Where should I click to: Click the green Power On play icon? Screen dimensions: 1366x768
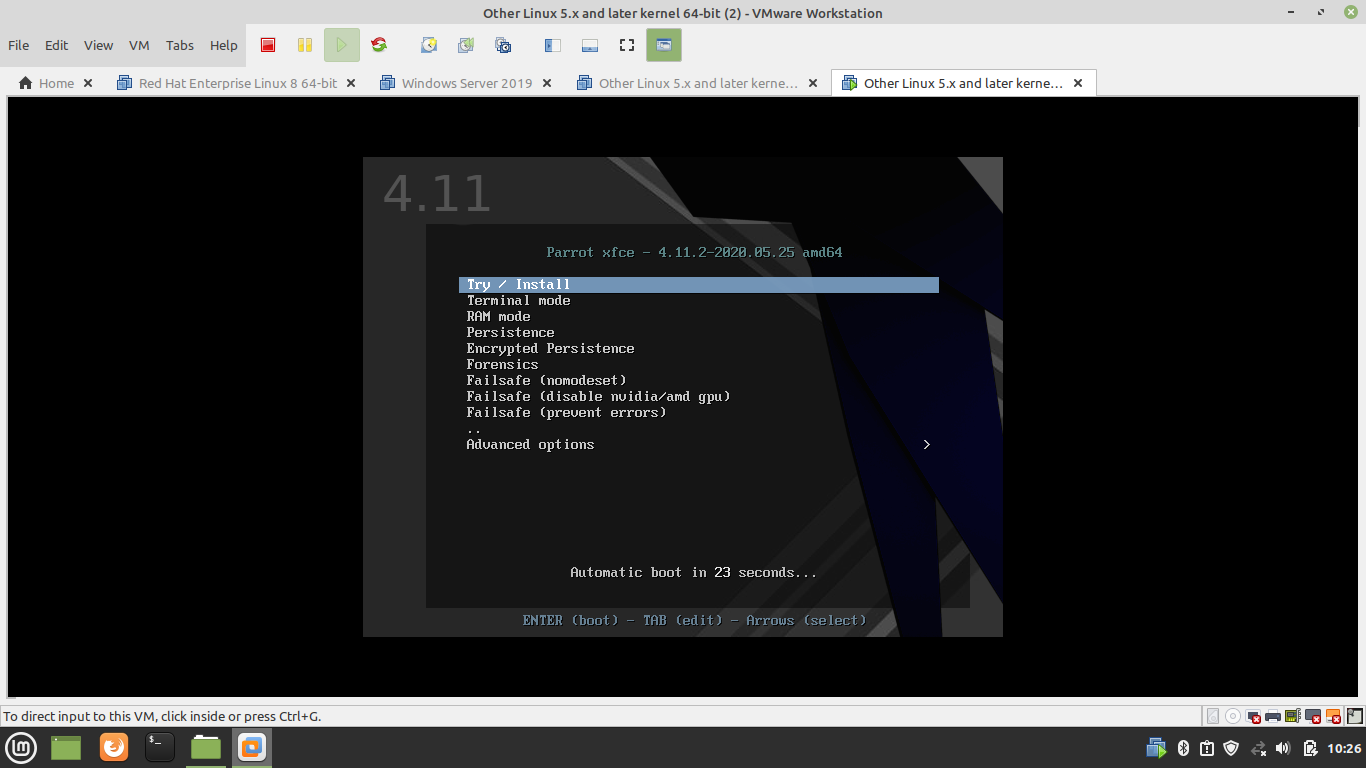tap(342, 45)
